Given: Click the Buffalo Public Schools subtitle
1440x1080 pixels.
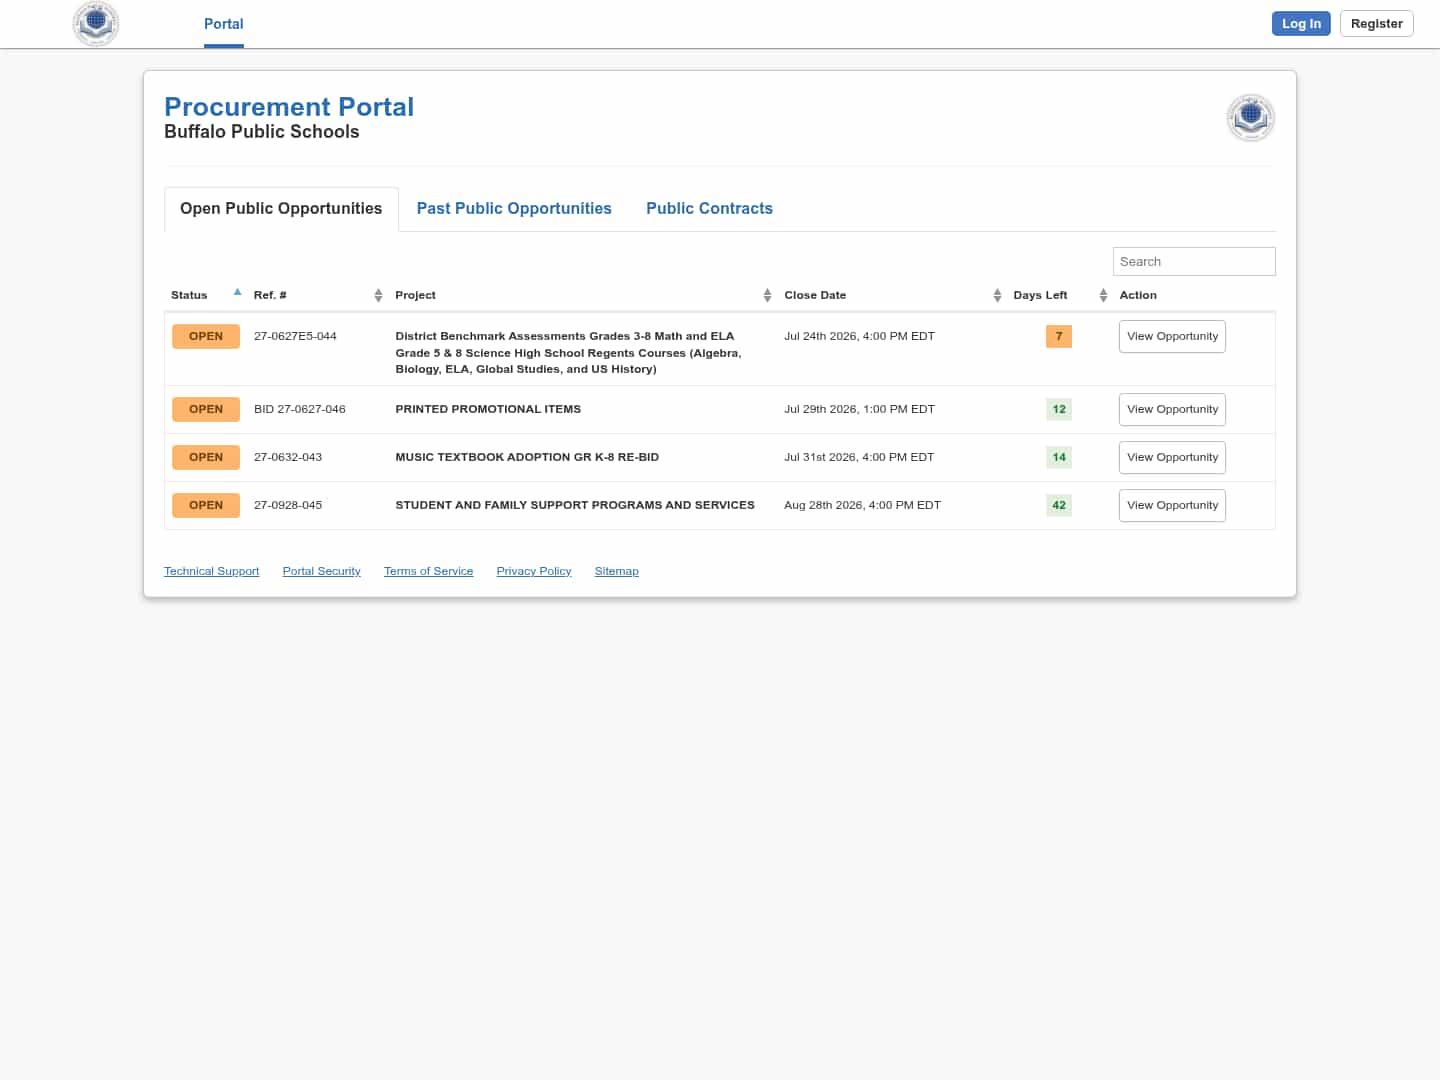Looking at the screenshot, I should (261, 132).
